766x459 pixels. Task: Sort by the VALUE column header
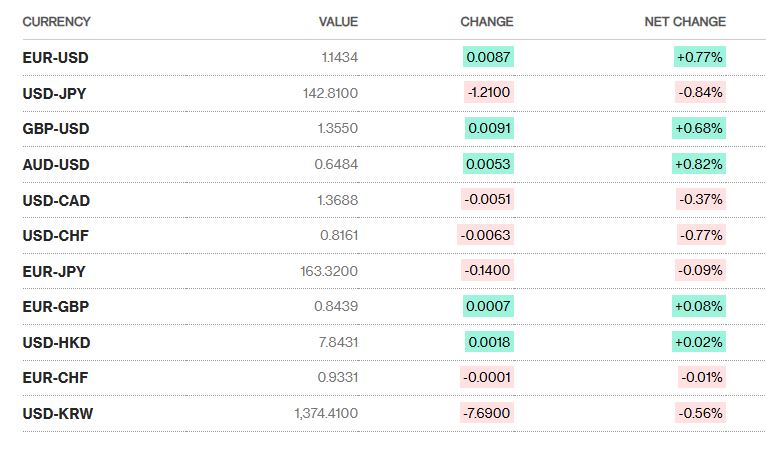[x=337, y=22]
